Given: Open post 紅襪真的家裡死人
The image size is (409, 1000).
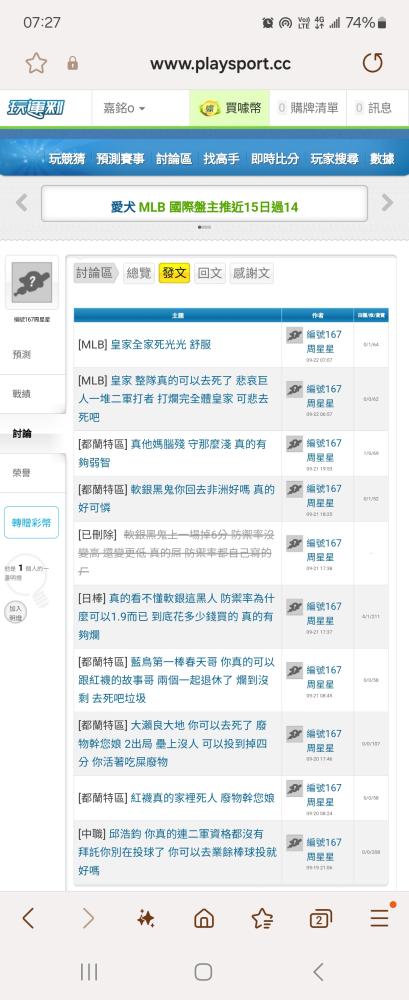Looking at the screenshot, I should (203, 798).
